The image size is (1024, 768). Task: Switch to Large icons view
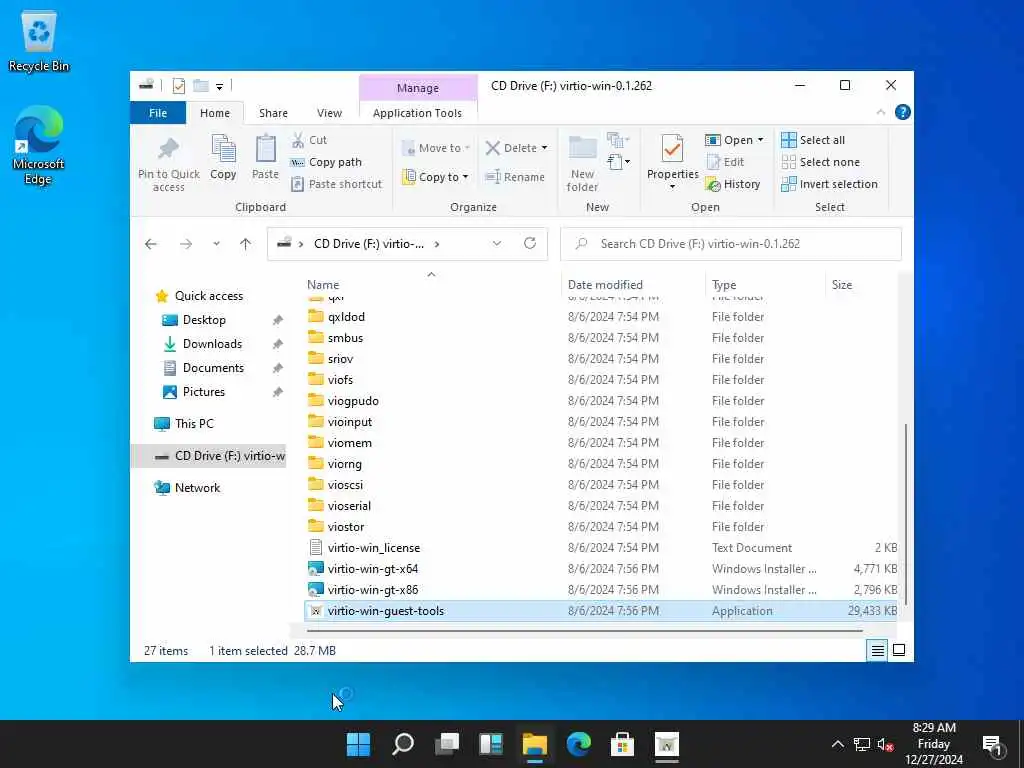tap(899, 650)
